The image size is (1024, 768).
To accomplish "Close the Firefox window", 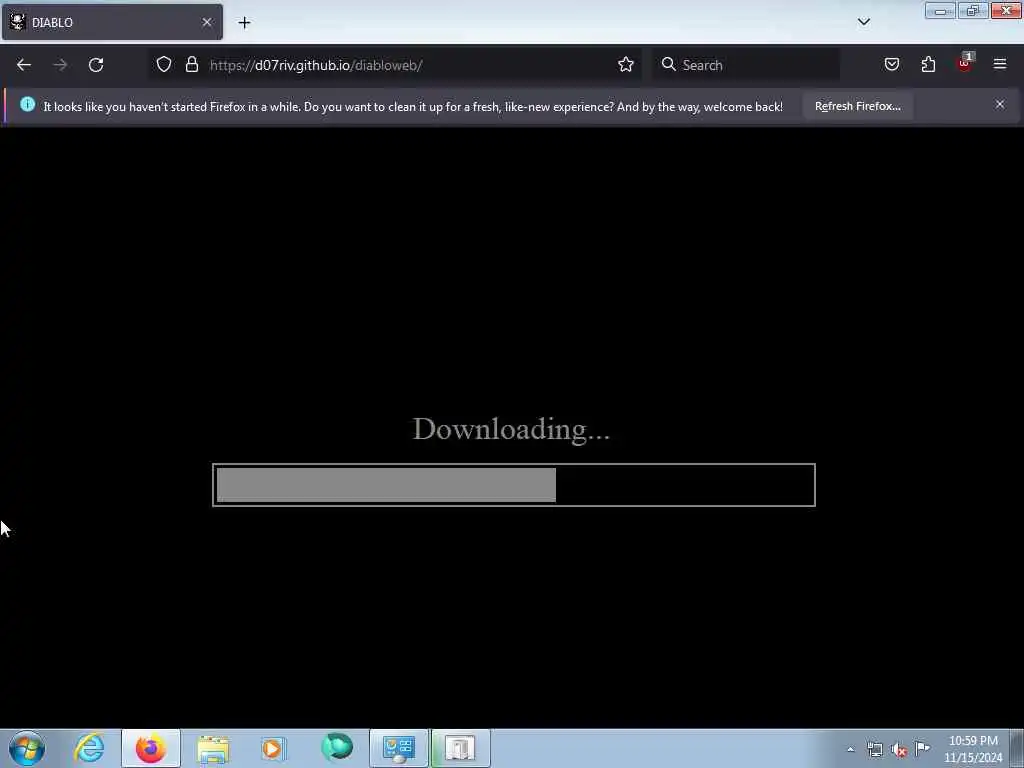I will pos(1006,10).
